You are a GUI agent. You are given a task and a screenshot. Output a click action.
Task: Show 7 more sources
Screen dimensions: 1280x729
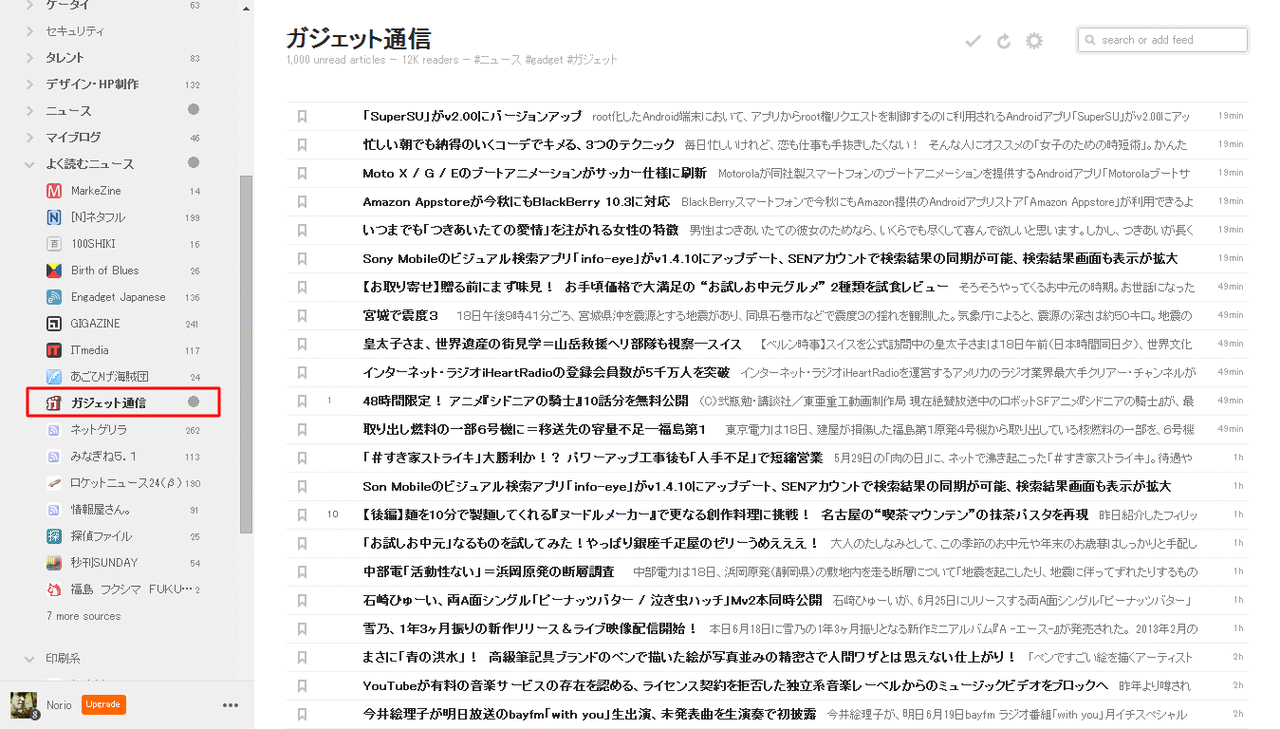83,616
